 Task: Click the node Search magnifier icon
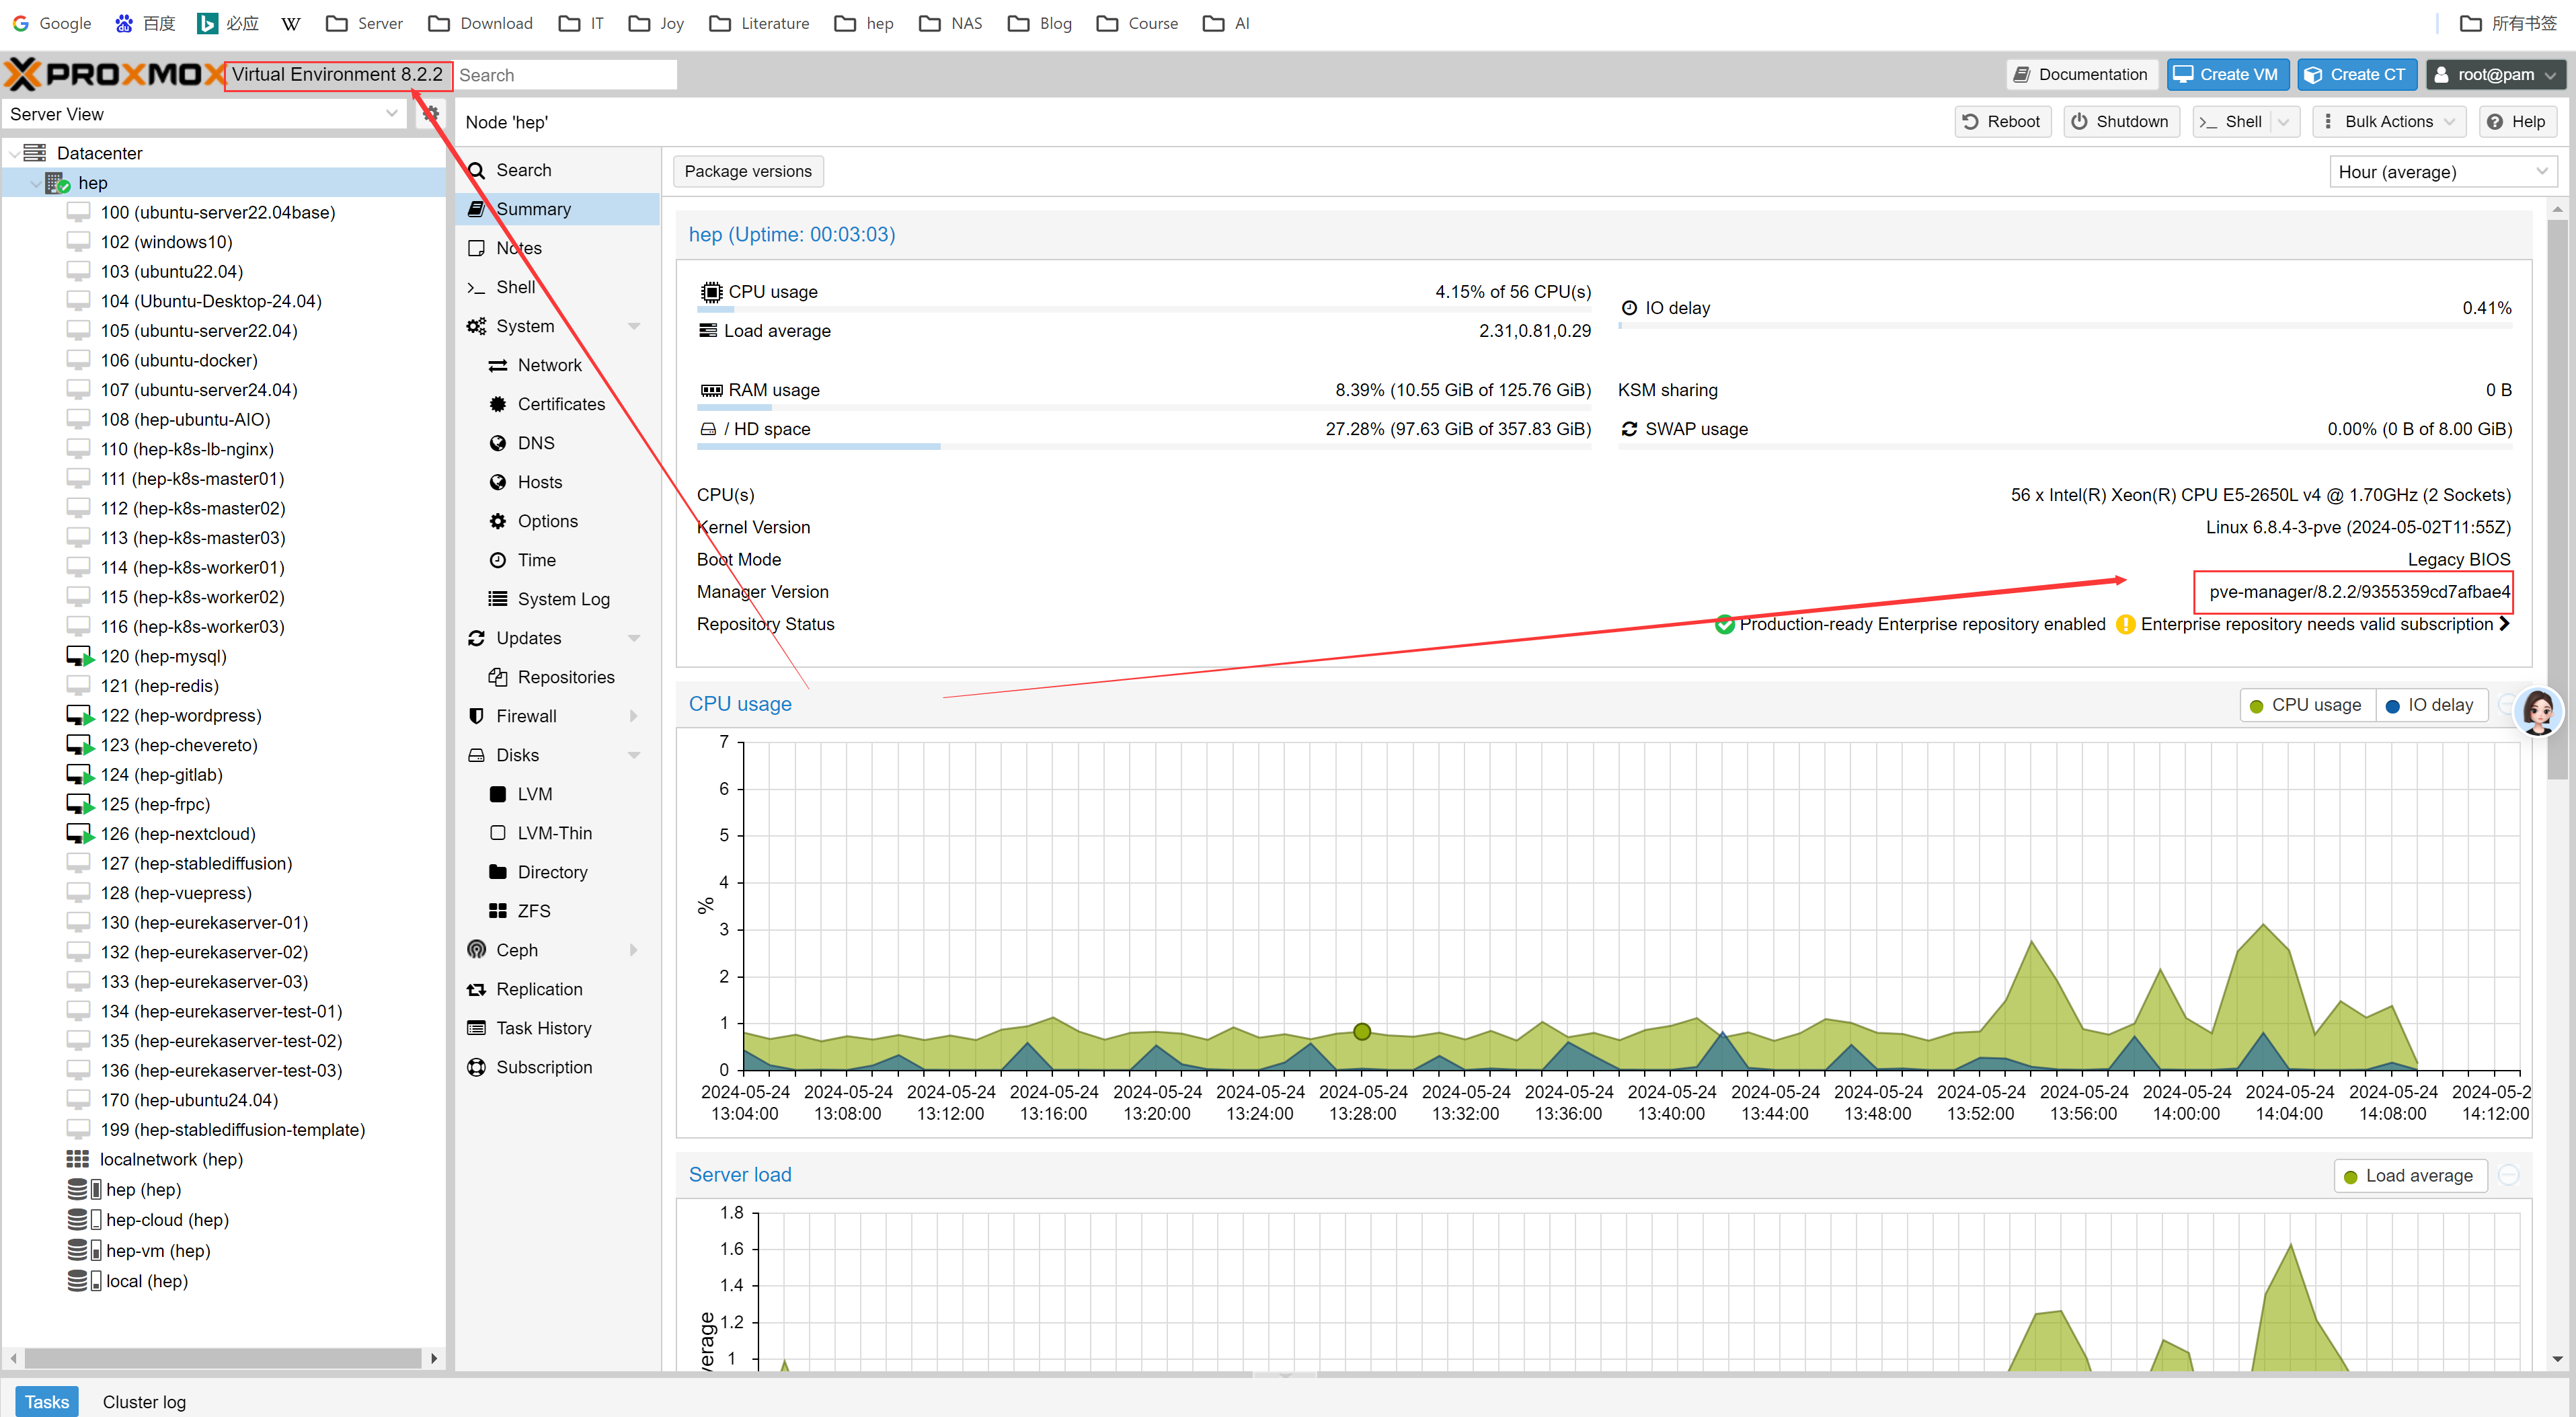(x=476, y=170)
